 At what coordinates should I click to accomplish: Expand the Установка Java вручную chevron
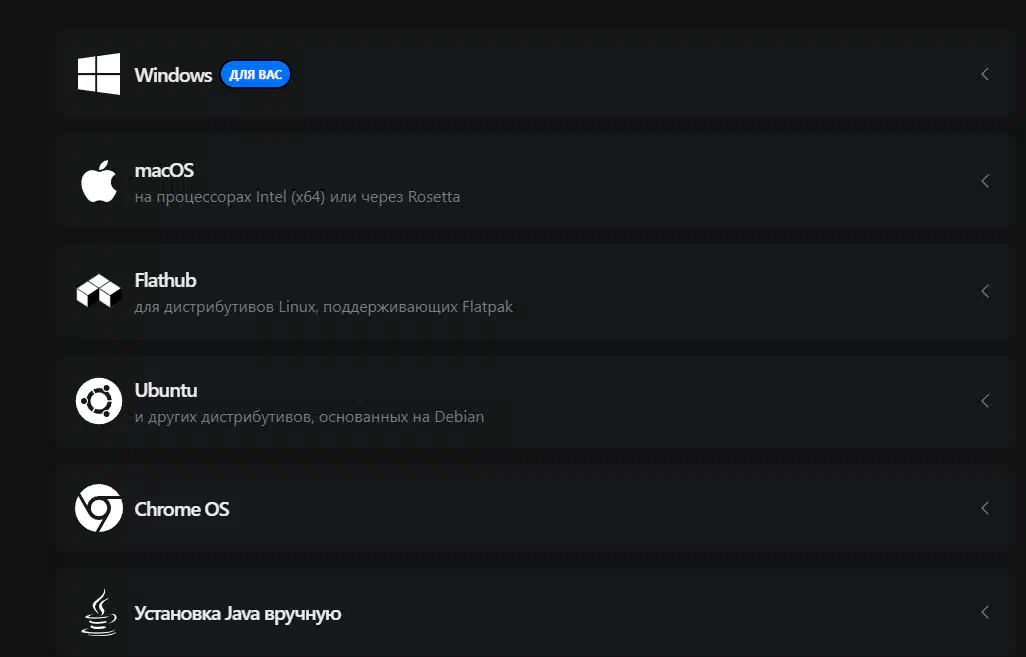[985, 613]
